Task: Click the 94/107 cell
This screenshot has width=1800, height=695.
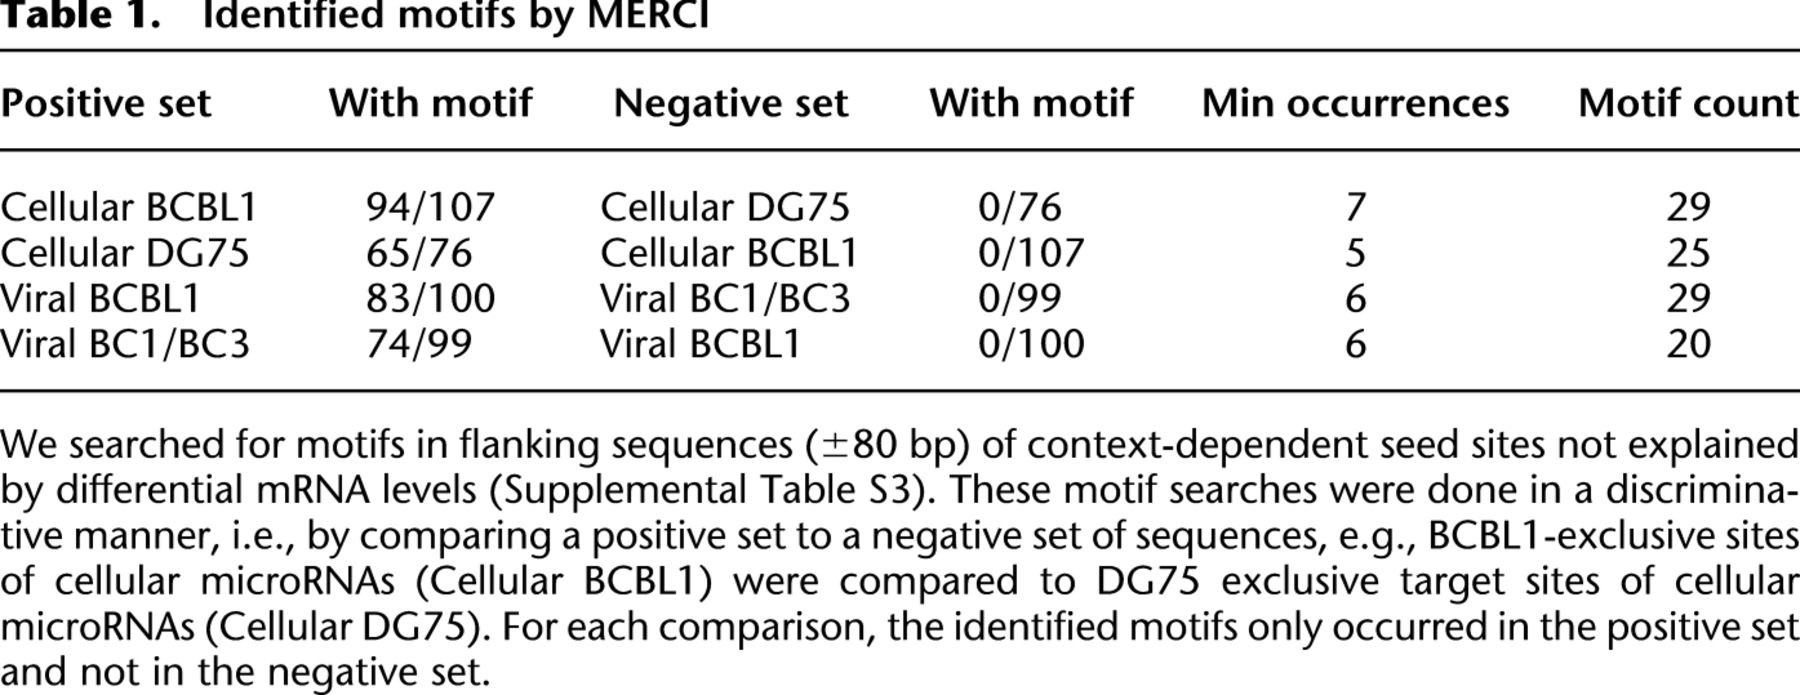Action: pos(430,207)
